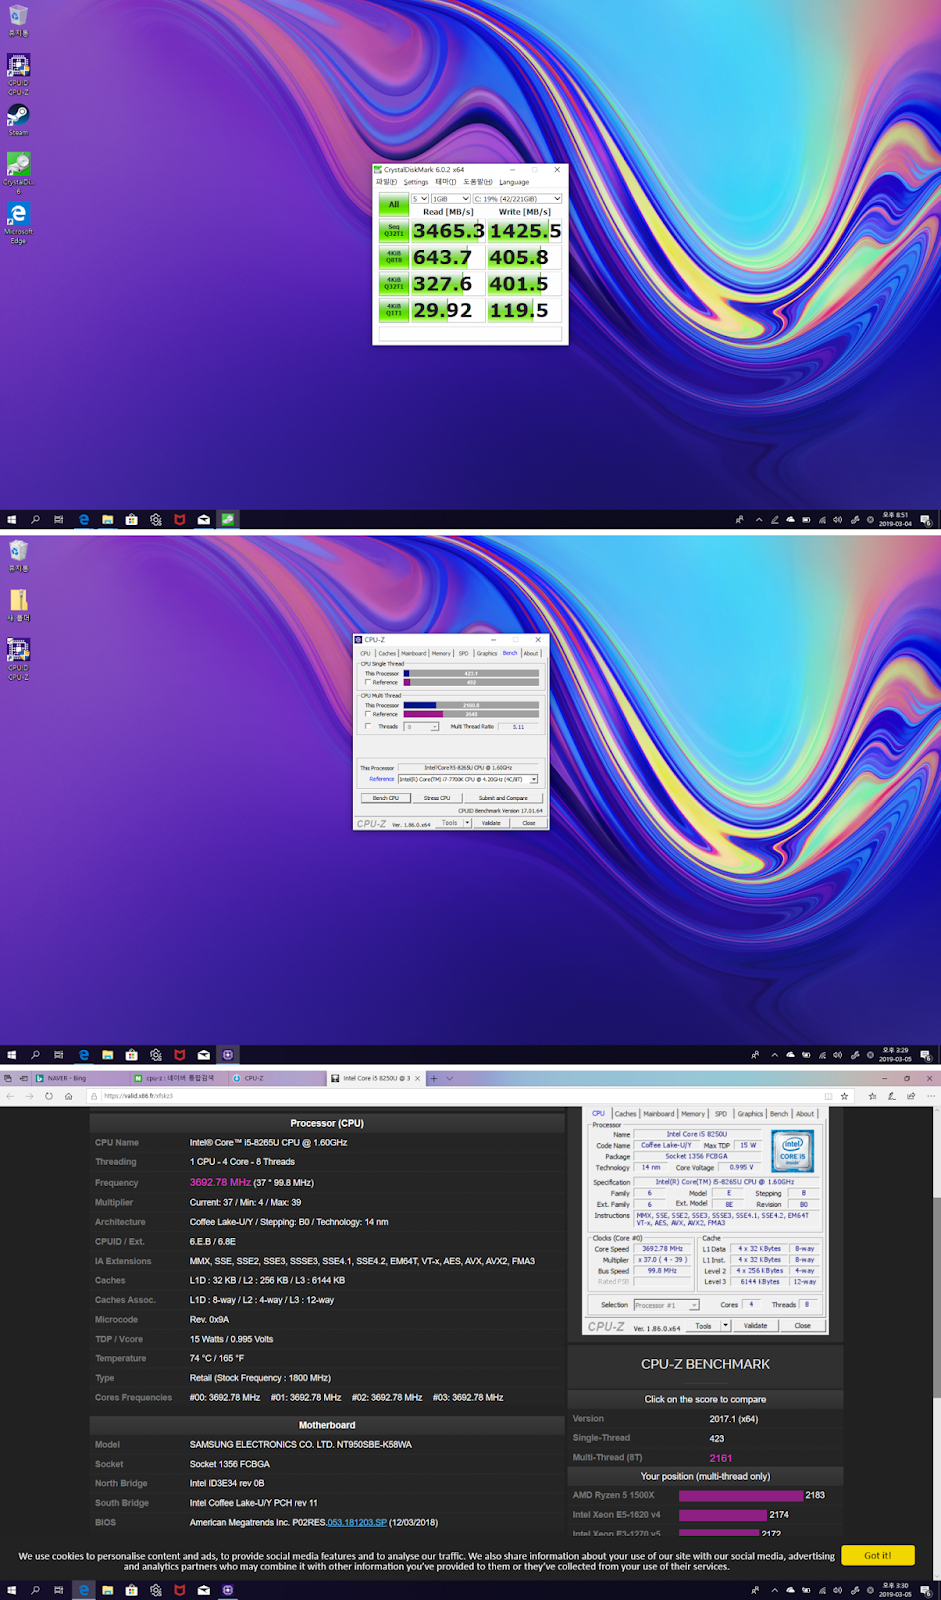
Task: Open the Language menu in CrystalDiskMark
Action: 514,182
